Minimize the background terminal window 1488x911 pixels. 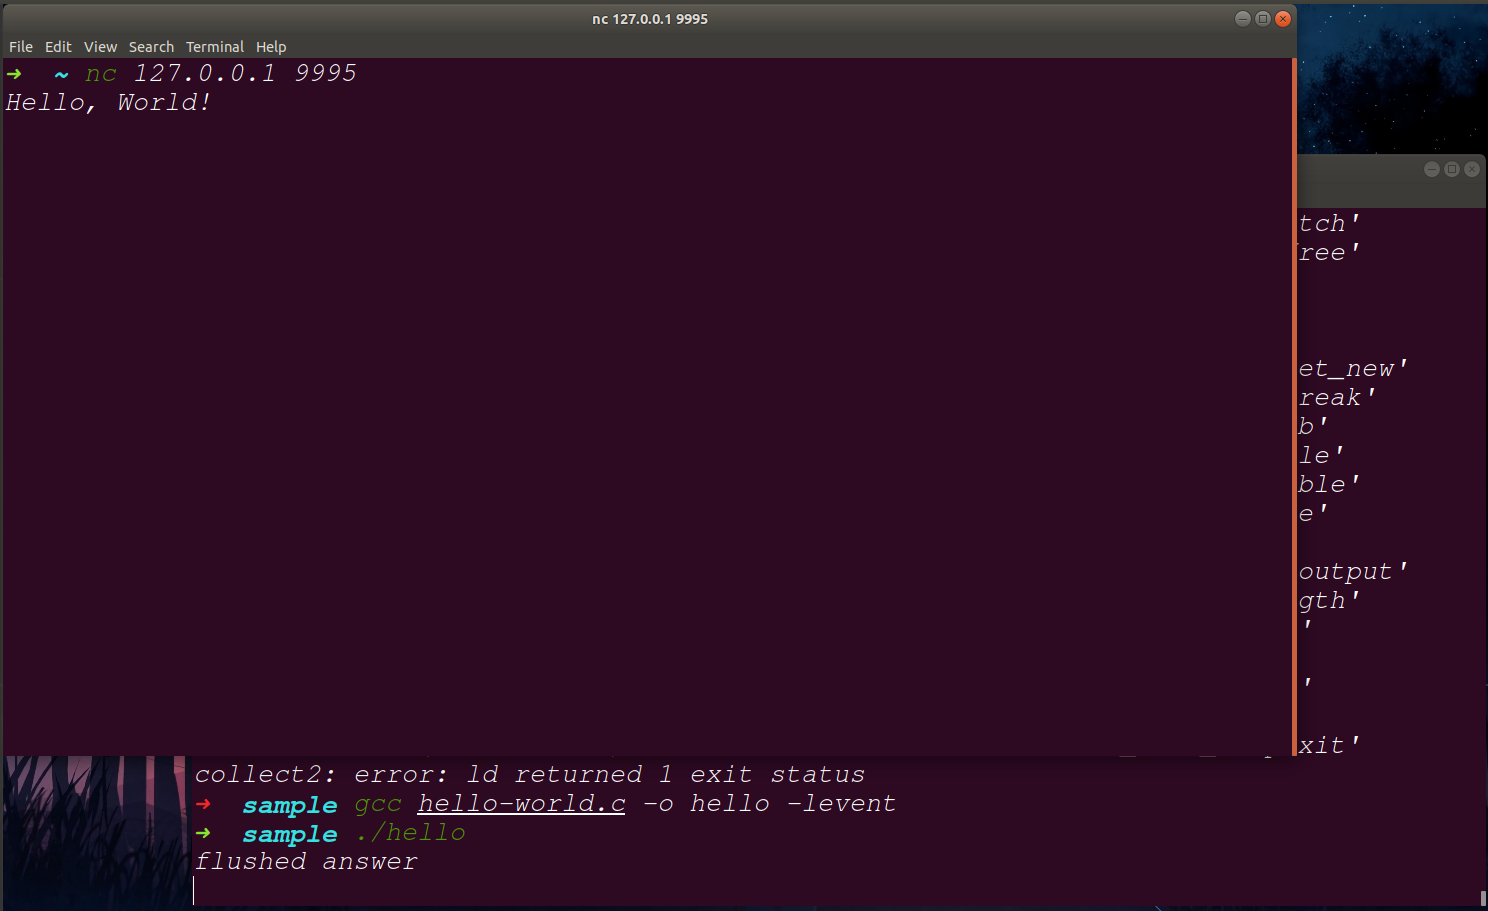click(1432, 169)
